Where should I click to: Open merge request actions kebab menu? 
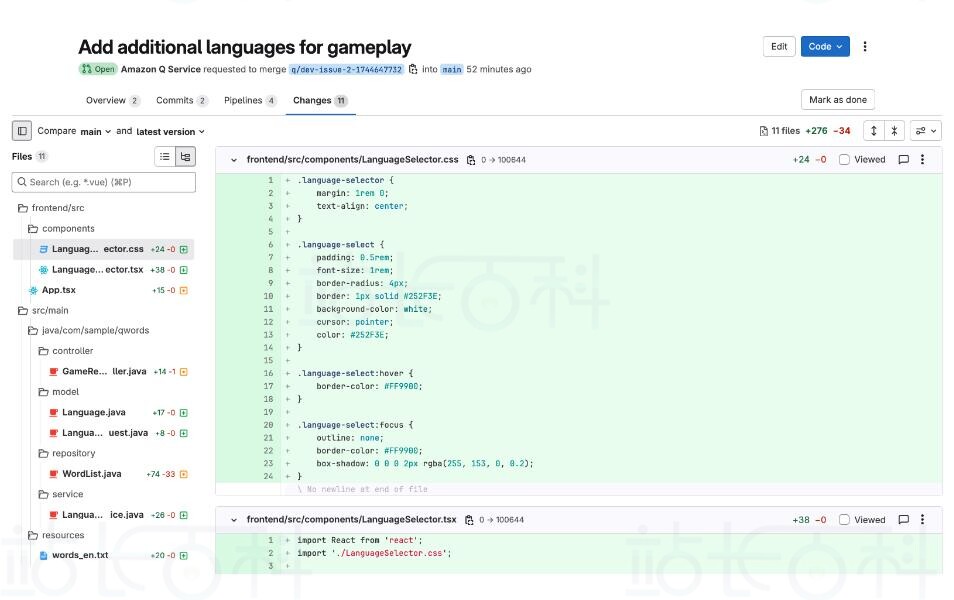pos(865,46)
